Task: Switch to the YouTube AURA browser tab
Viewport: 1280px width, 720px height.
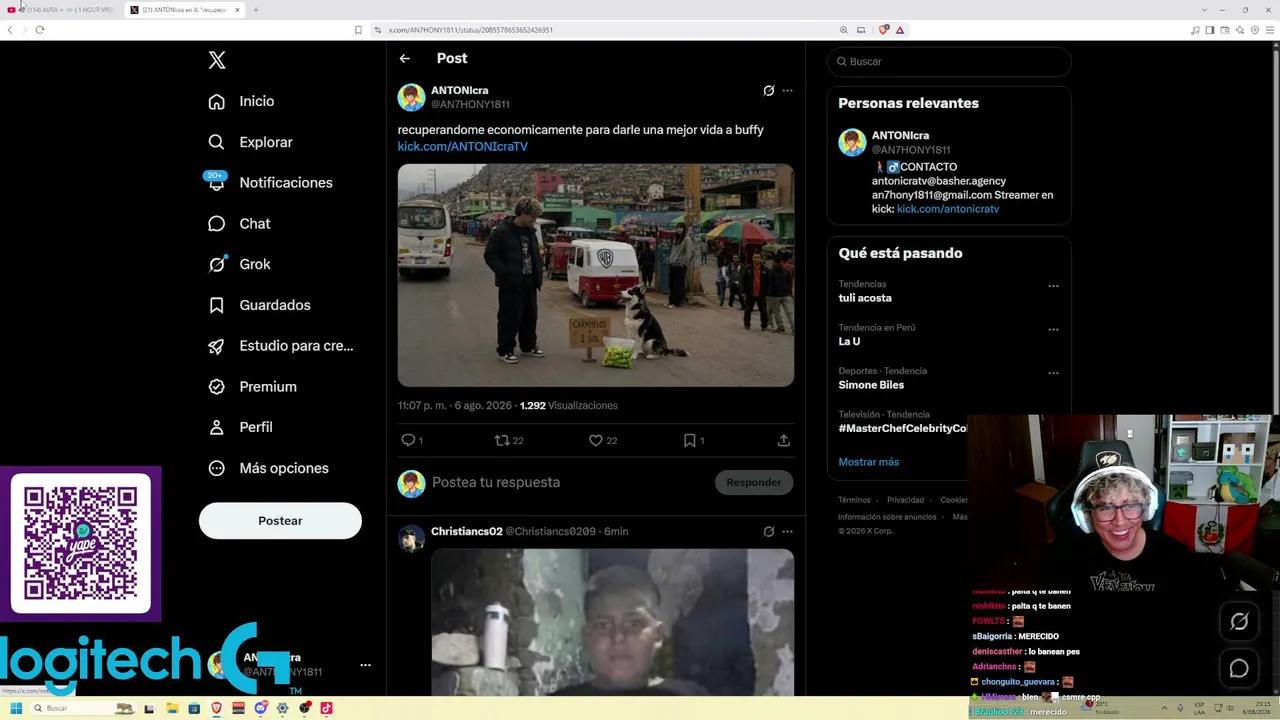Action: tap(62, 10)
